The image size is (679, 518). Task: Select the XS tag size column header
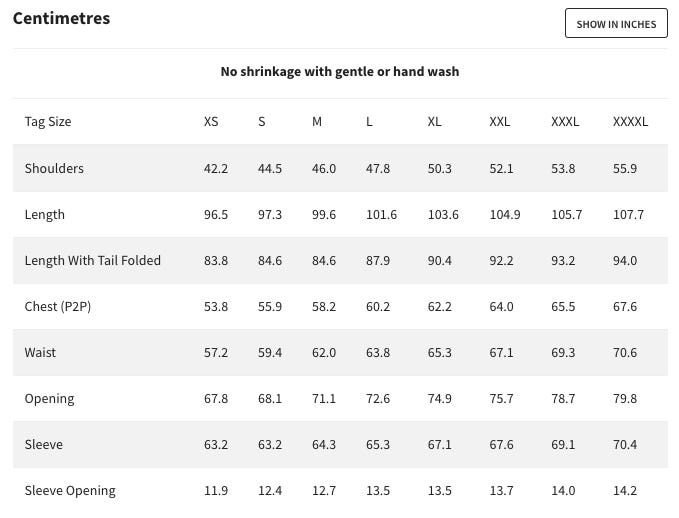click(x=211, y=122)
